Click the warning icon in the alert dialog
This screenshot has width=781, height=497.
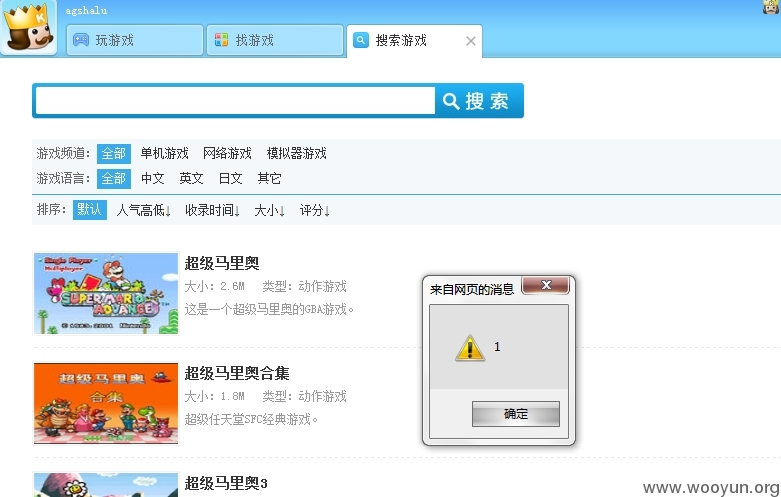470,347
